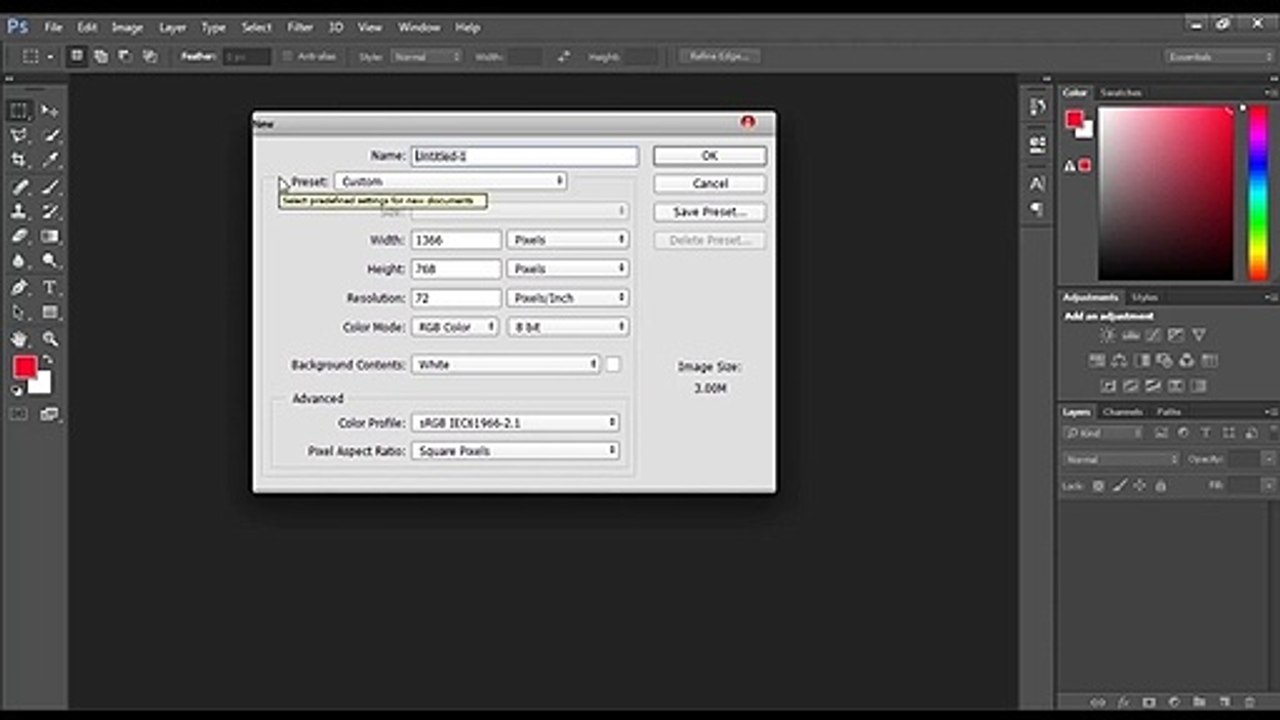Click OK in the New dialog

(710, 156)
